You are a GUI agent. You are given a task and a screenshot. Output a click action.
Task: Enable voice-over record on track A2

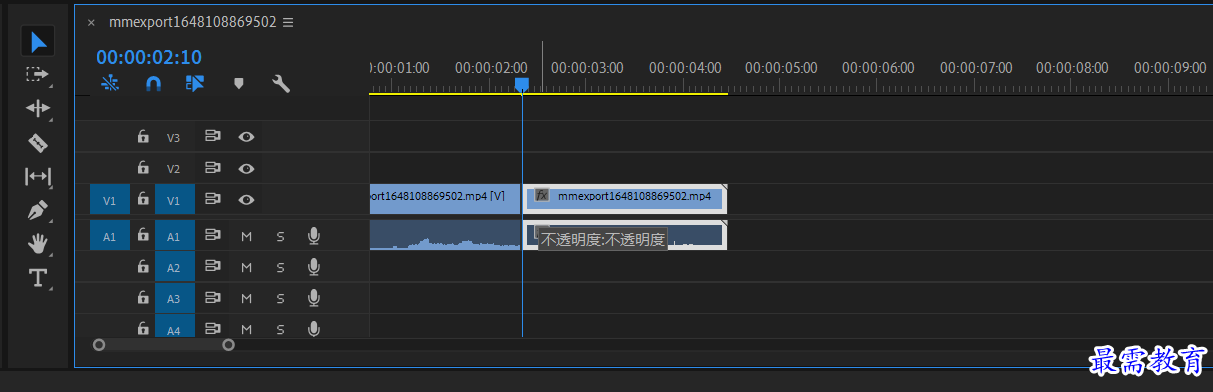tap(313, 267)
